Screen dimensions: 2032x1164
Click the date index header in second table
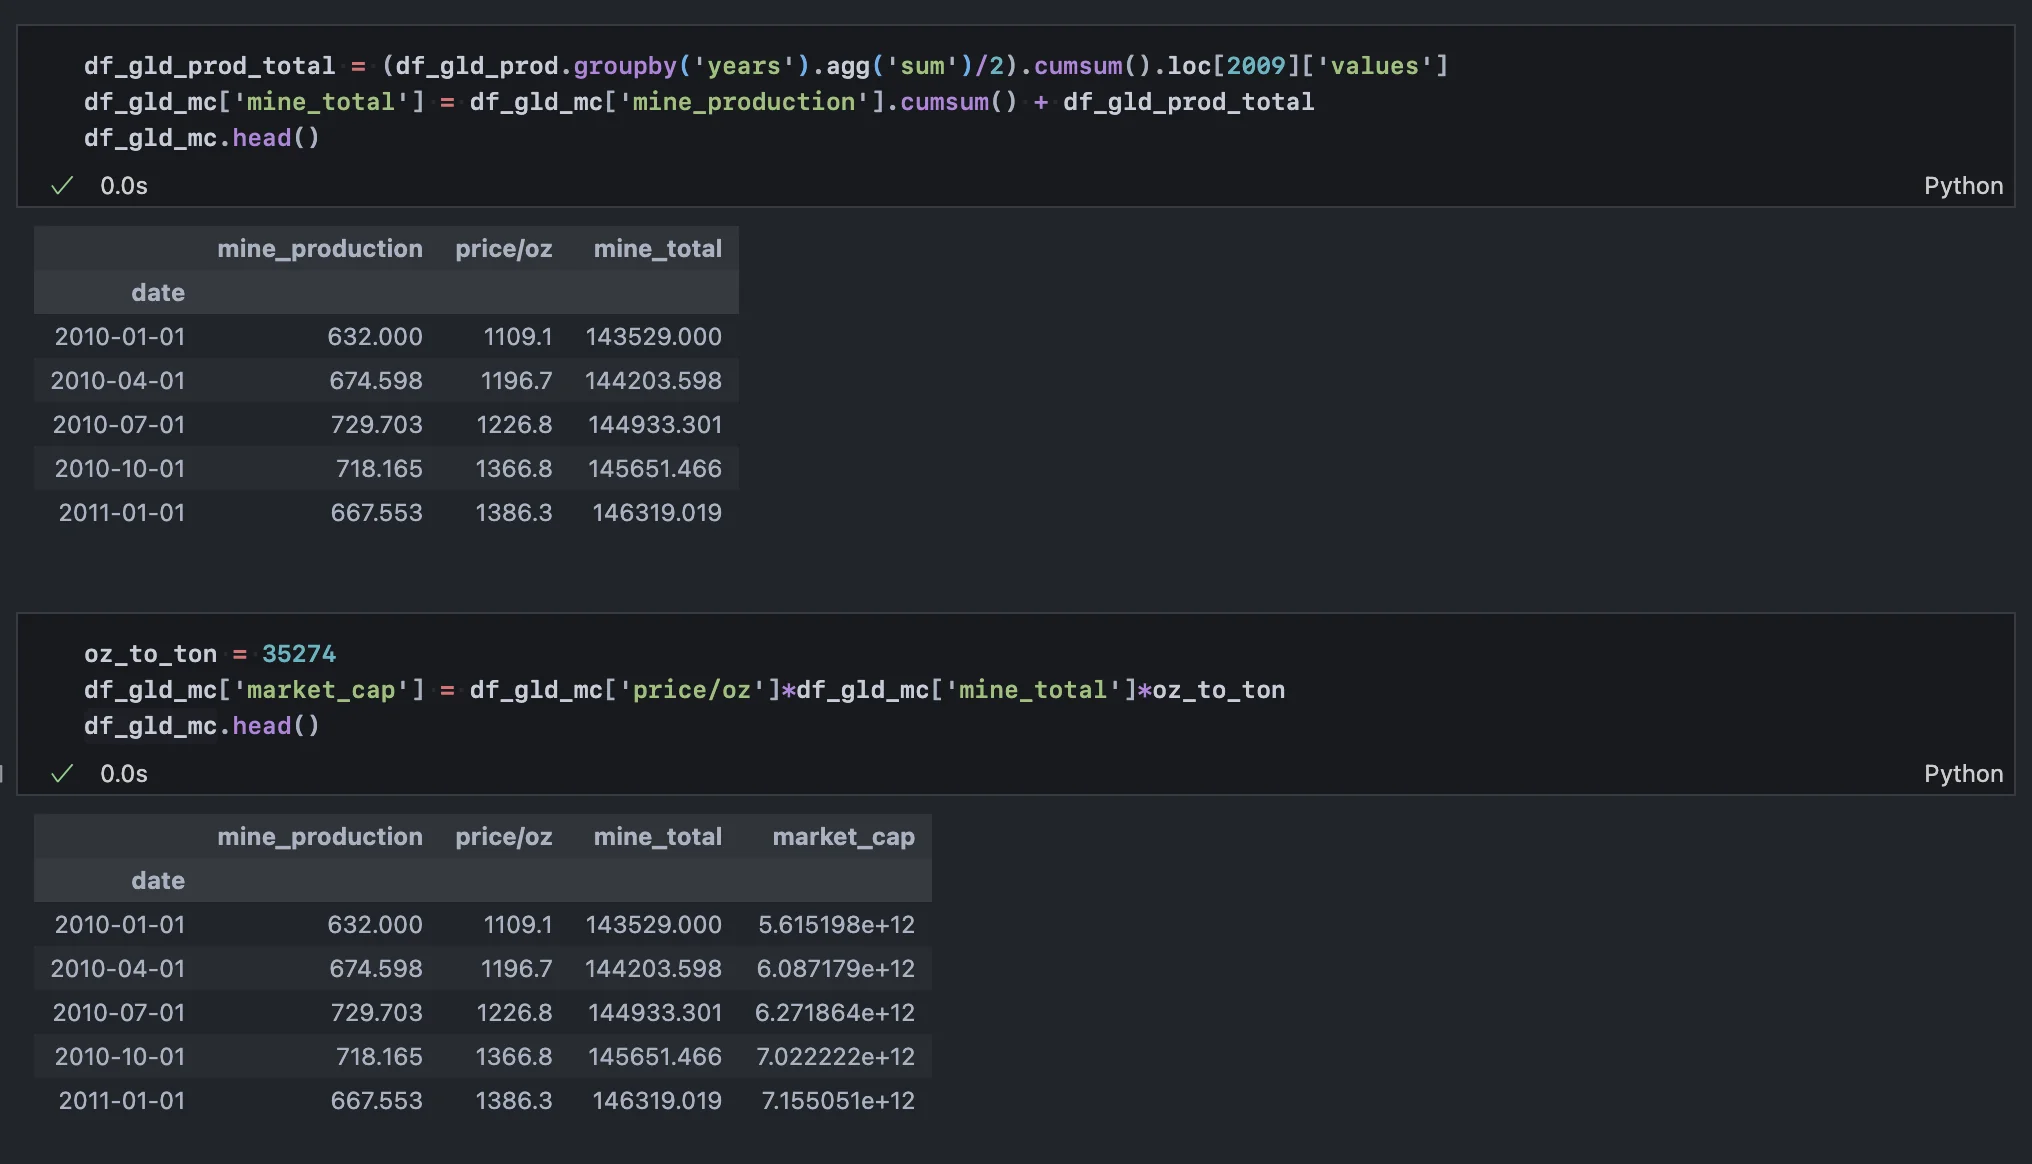point(157,881)
